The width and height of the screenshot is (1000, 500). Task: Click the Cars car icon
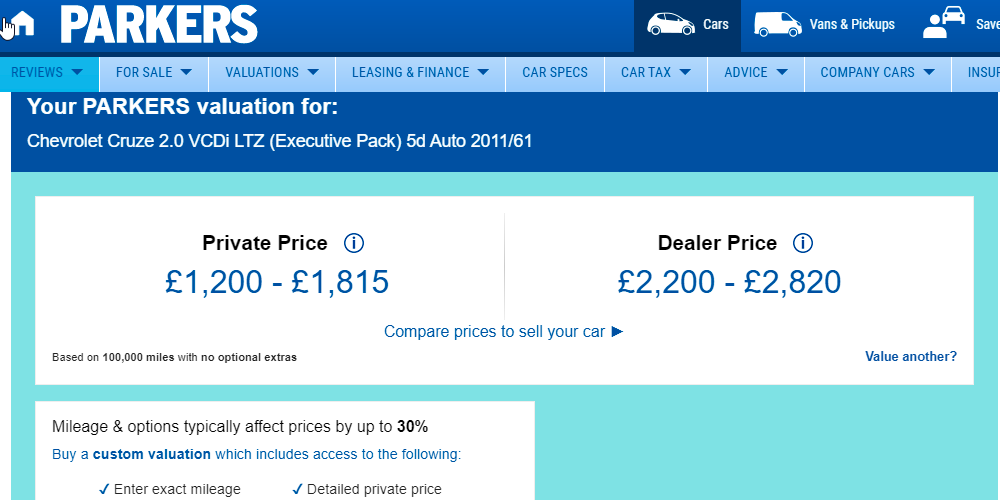point(670,24)
